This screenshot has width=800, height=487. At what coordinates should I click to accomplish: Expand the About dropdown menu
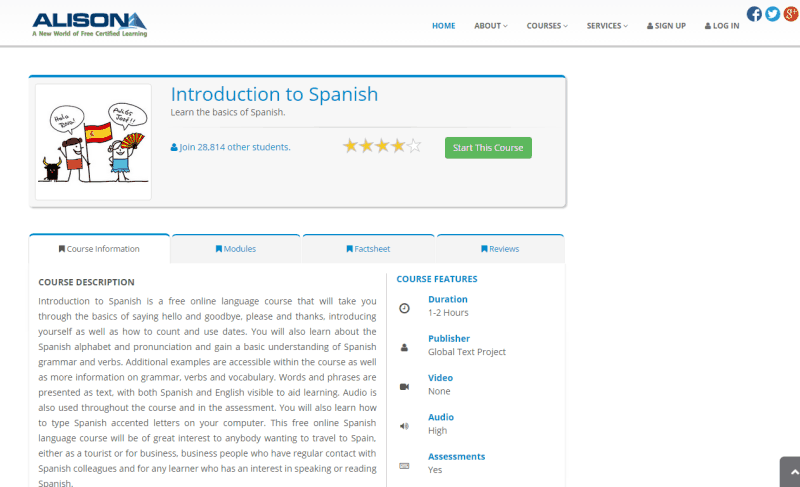[491, 25]
